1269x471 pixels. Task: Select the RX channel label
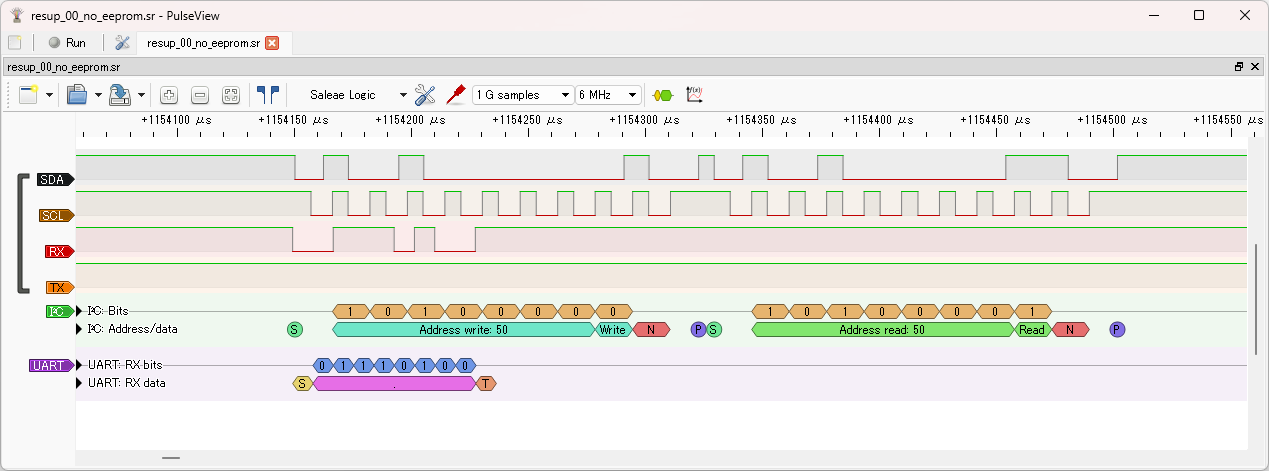point(59,252)
